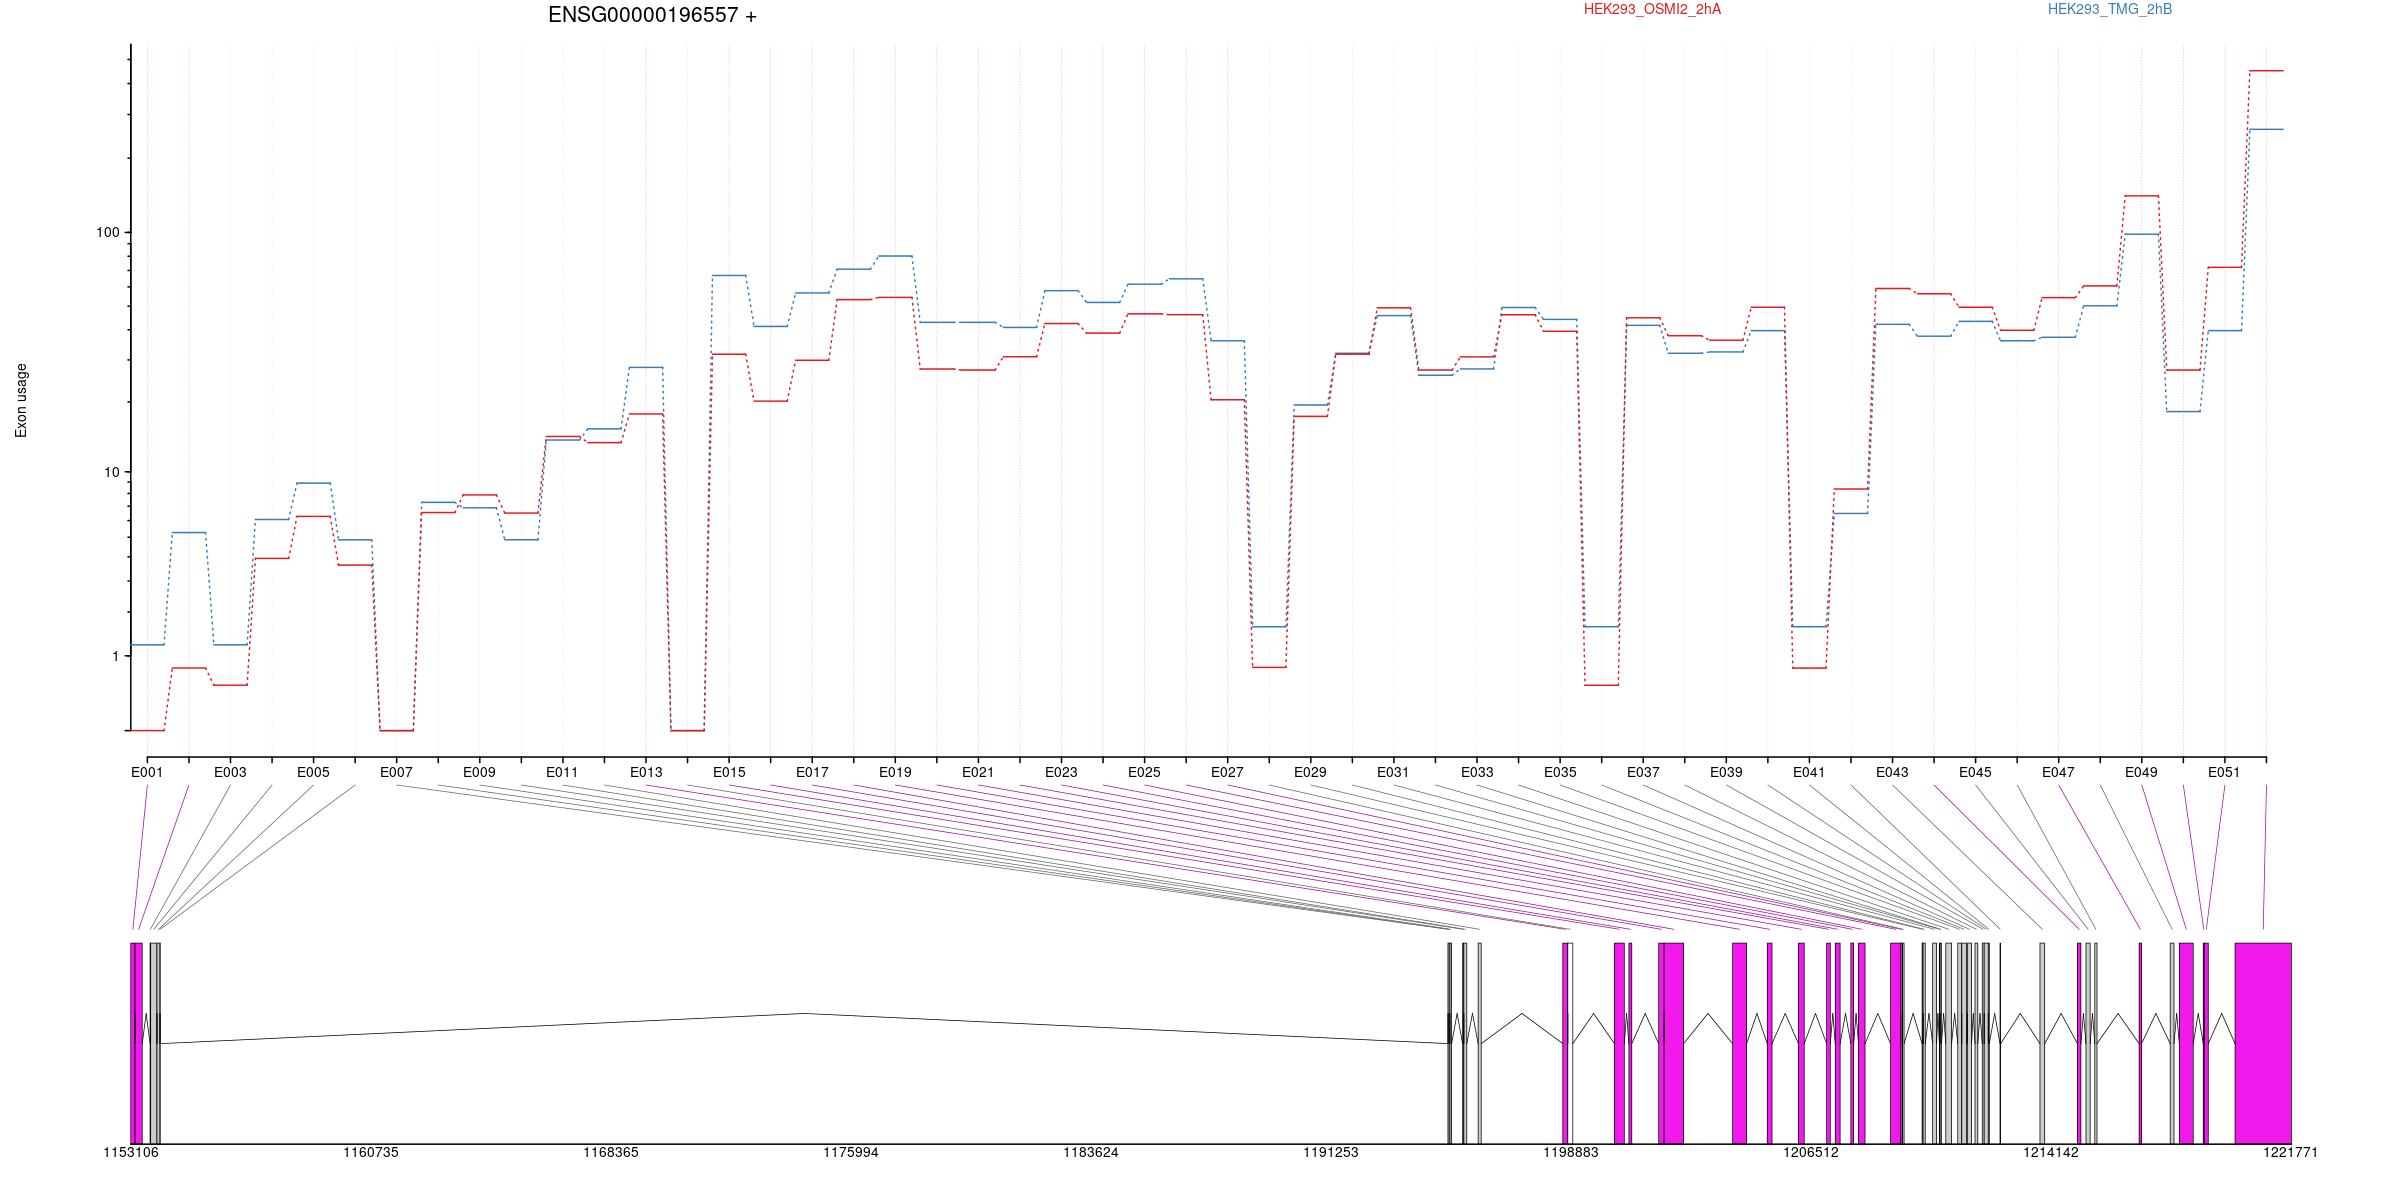Click exon label E047
2400x1200 pixels.
[2058, 772]
